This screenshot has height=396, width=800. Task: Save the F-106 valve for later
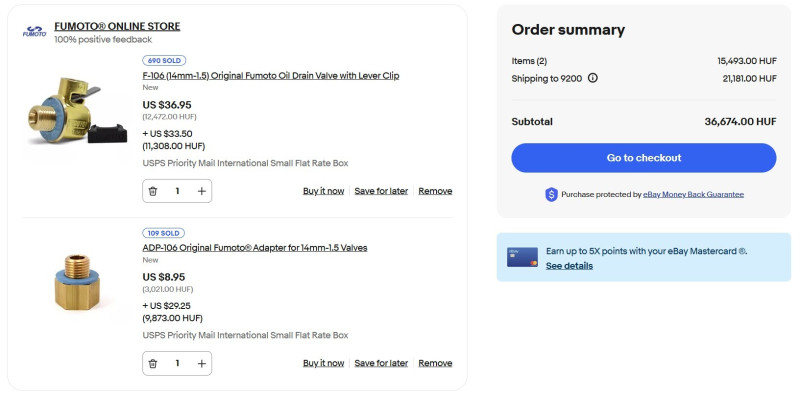[x=381, y=191]
